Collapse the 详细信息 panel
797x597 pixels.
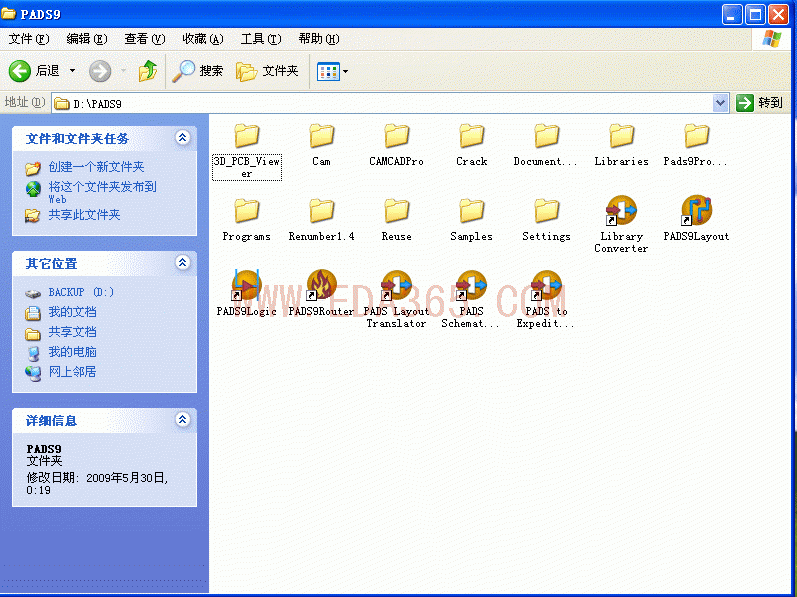(182, 420)
